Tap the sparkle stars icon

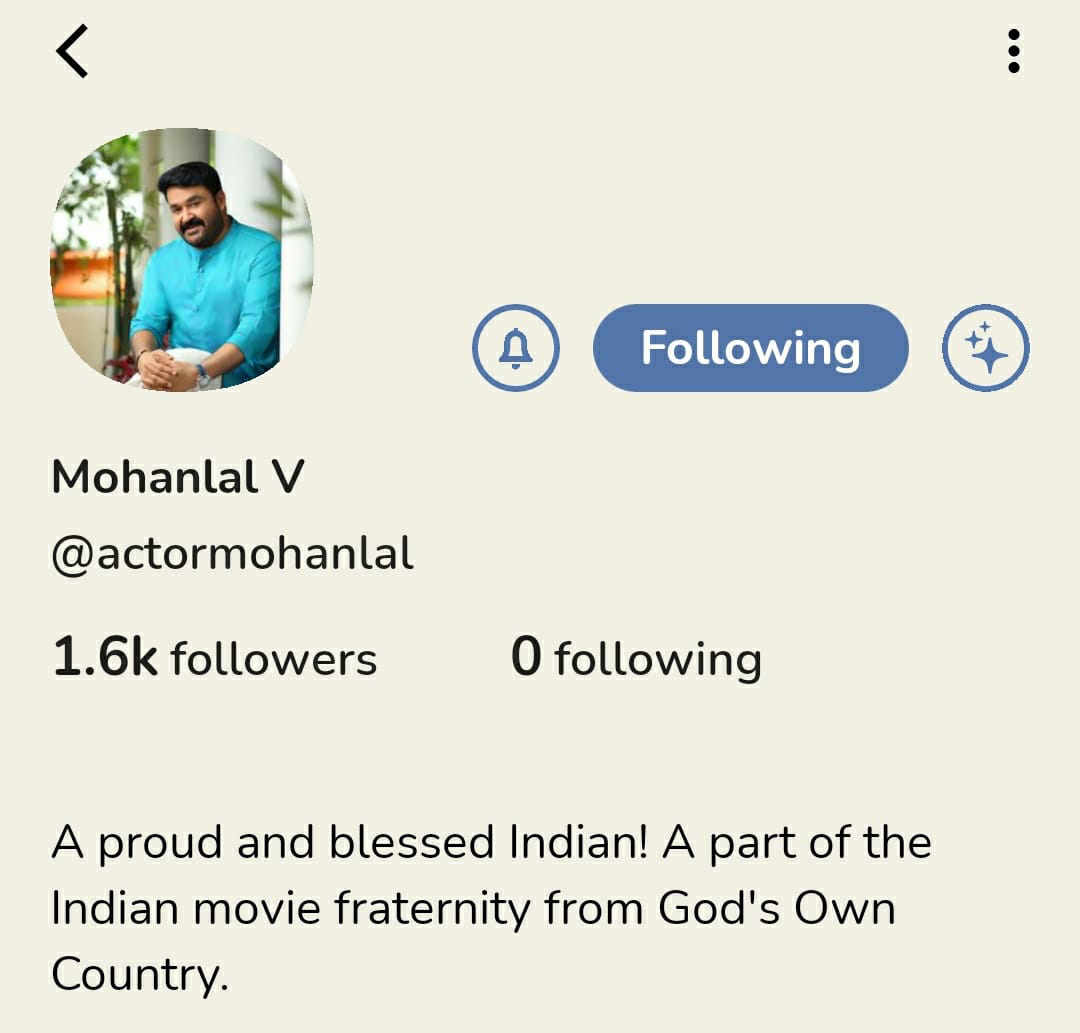tap(986, 348)
